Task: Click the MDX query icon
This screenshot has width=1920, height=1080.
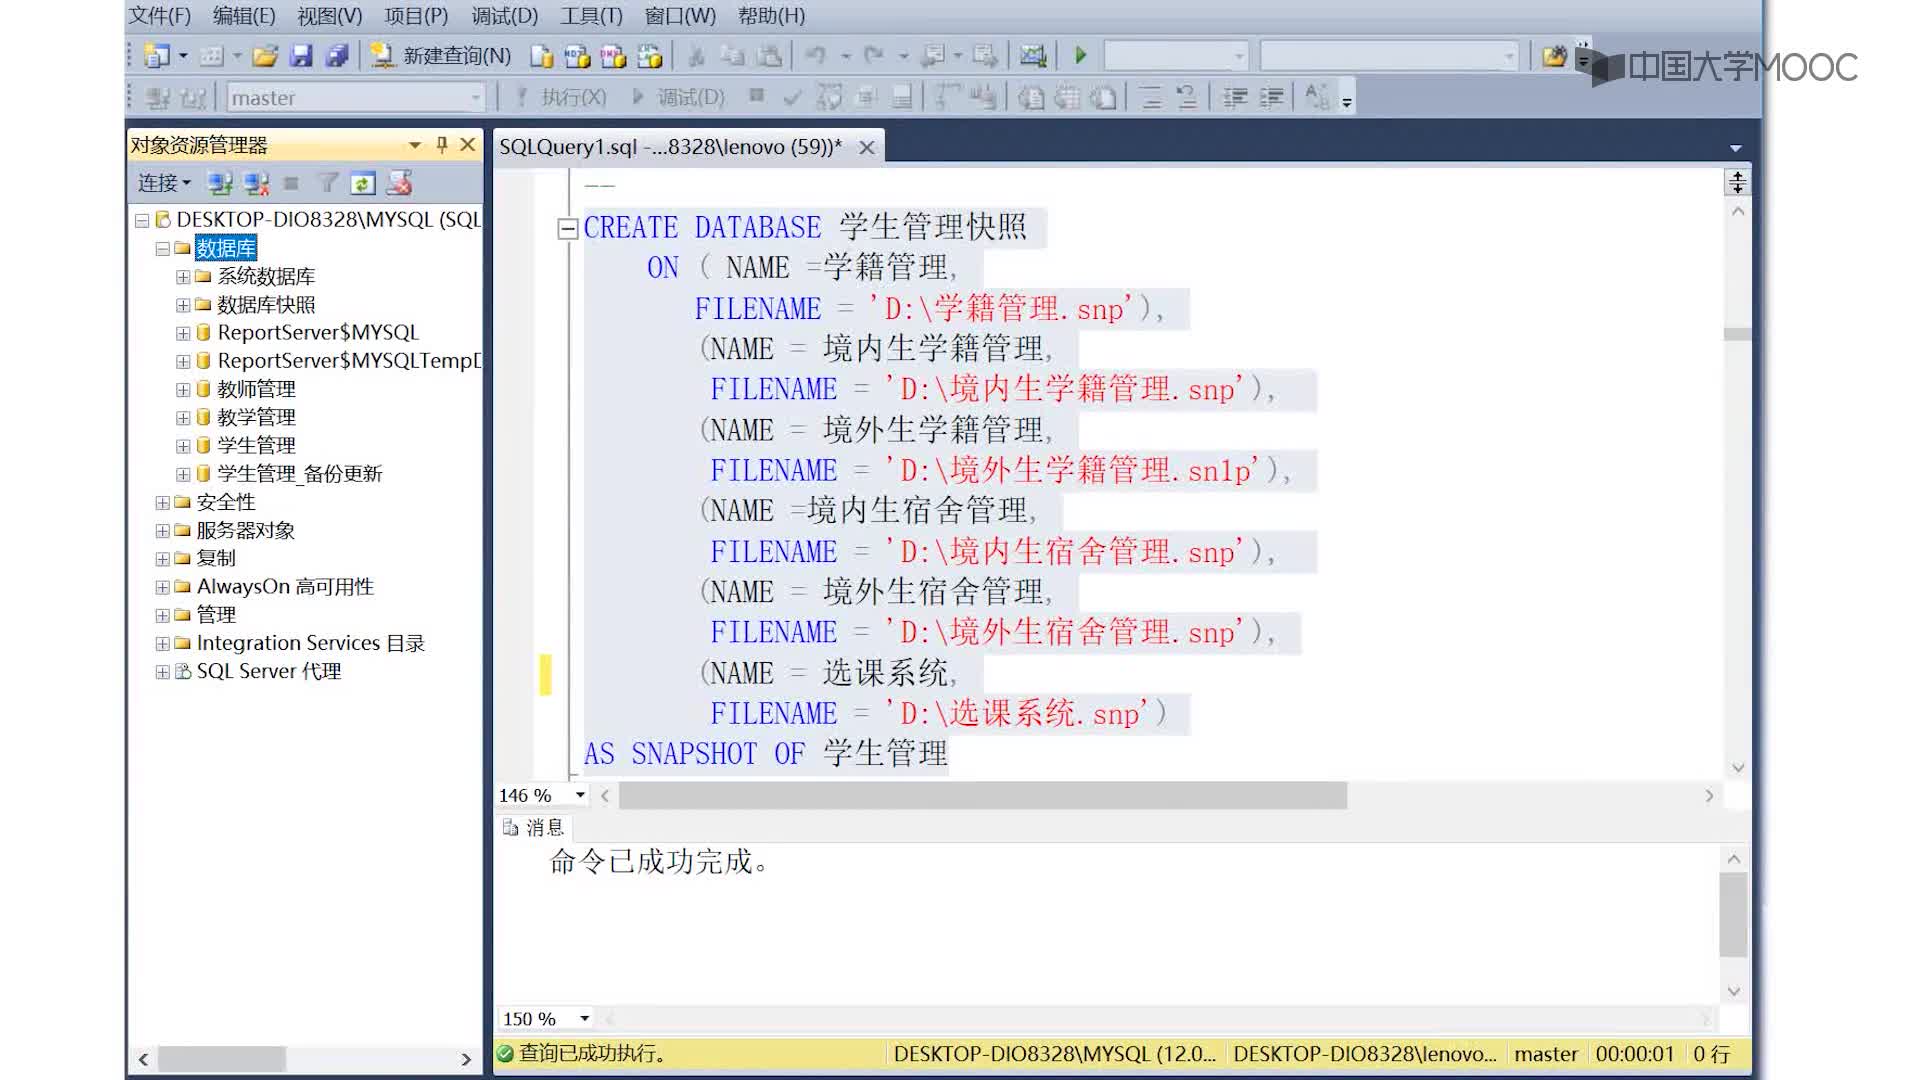Action: 577,56
